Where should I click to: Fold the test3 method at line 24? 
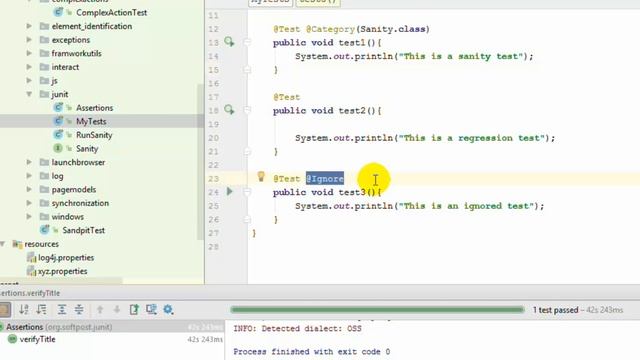247,191
